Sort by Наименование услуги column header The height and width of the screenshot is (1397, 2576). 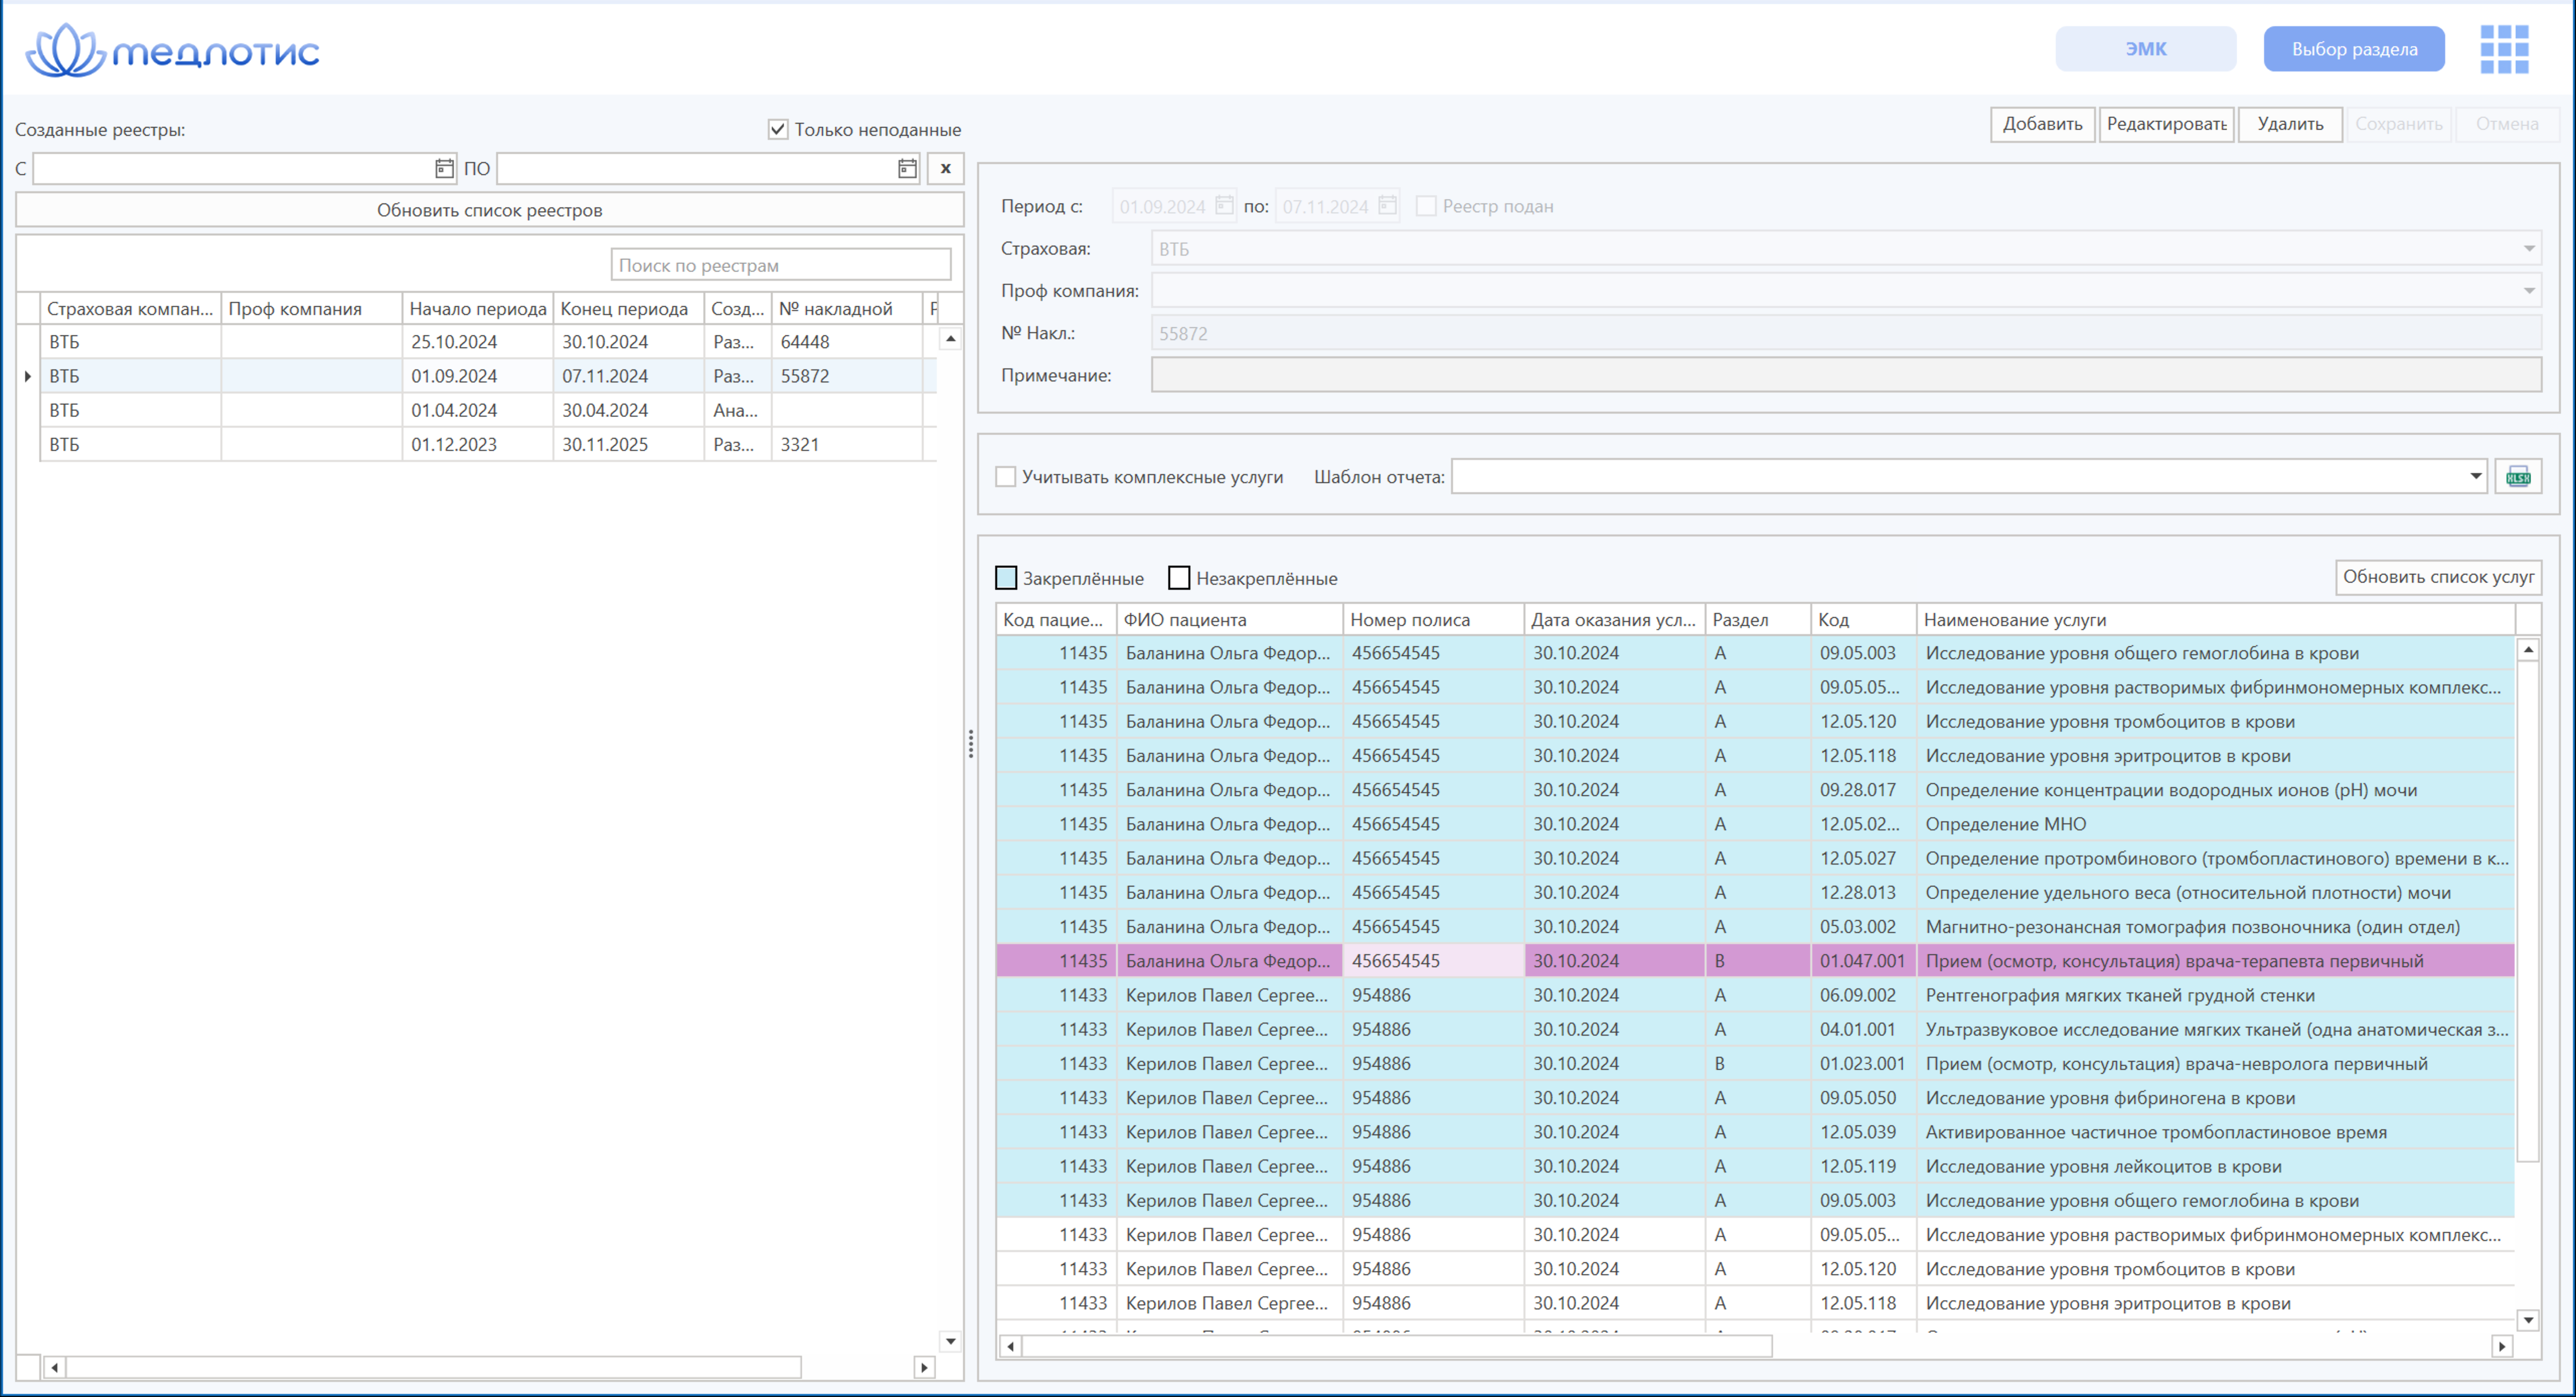pyautogui.click(x=2214, y=620)
